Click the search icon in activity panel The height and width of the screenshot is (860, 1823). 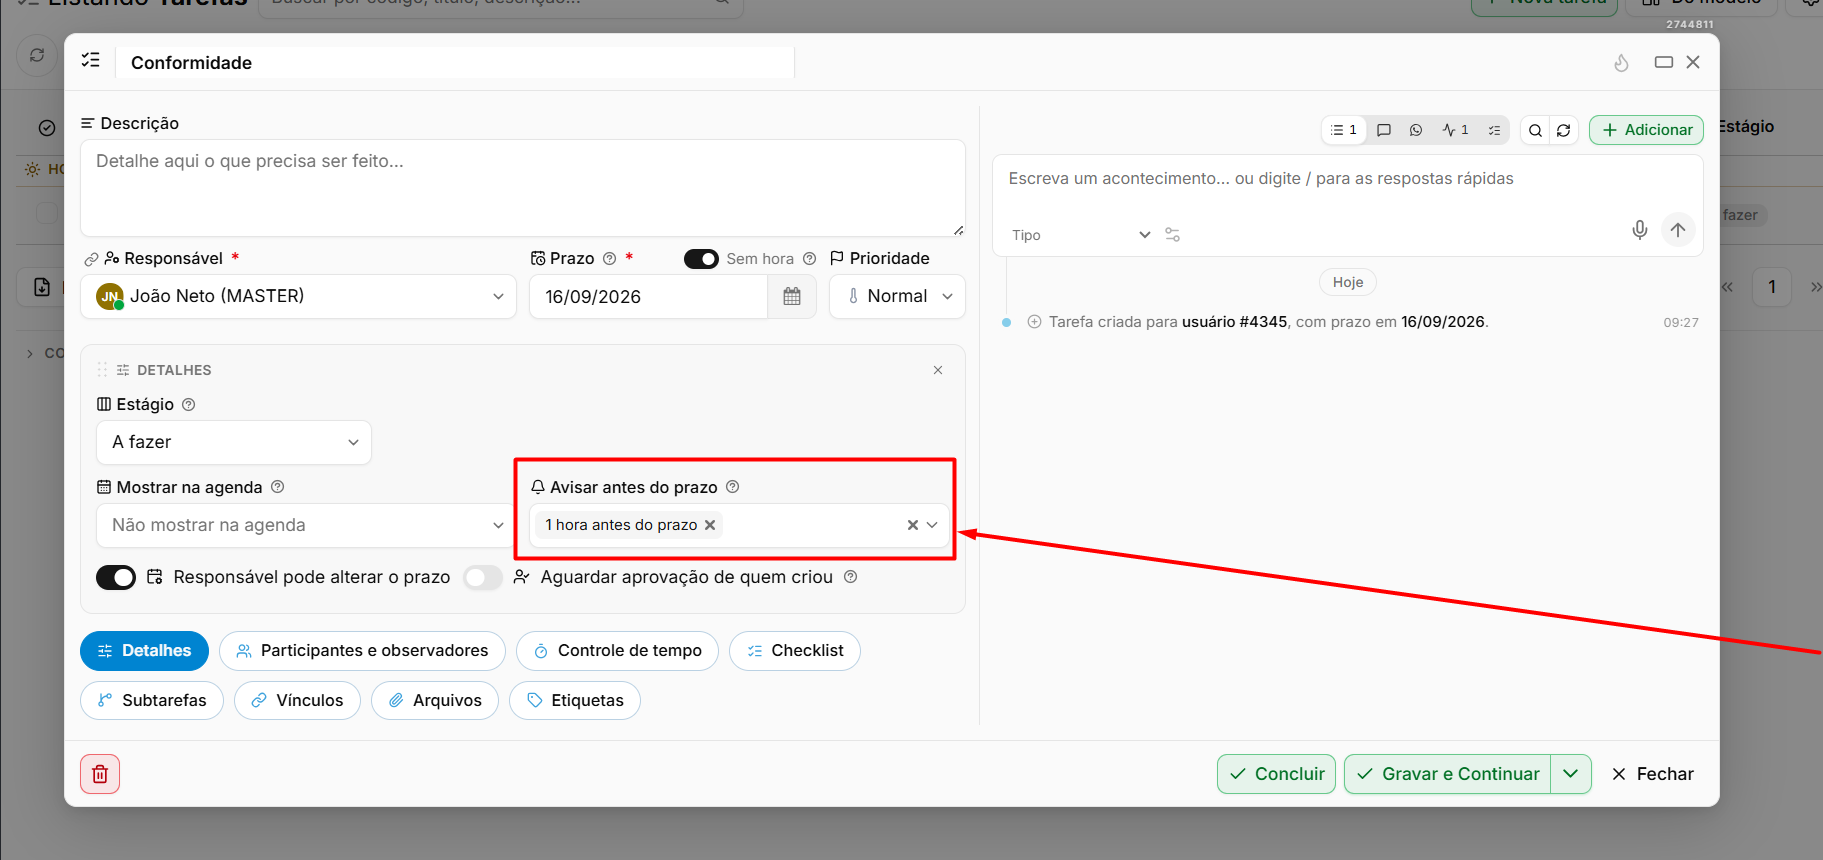coord(1535,130)
